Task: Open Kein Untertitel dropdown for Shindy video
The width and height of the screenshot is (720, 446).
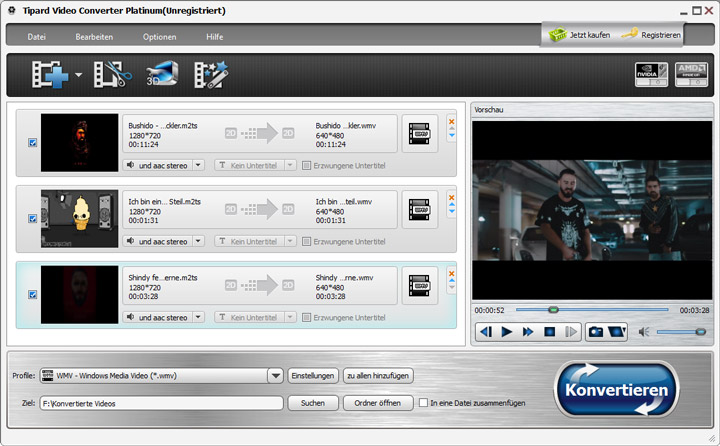Action: (290, 317)
